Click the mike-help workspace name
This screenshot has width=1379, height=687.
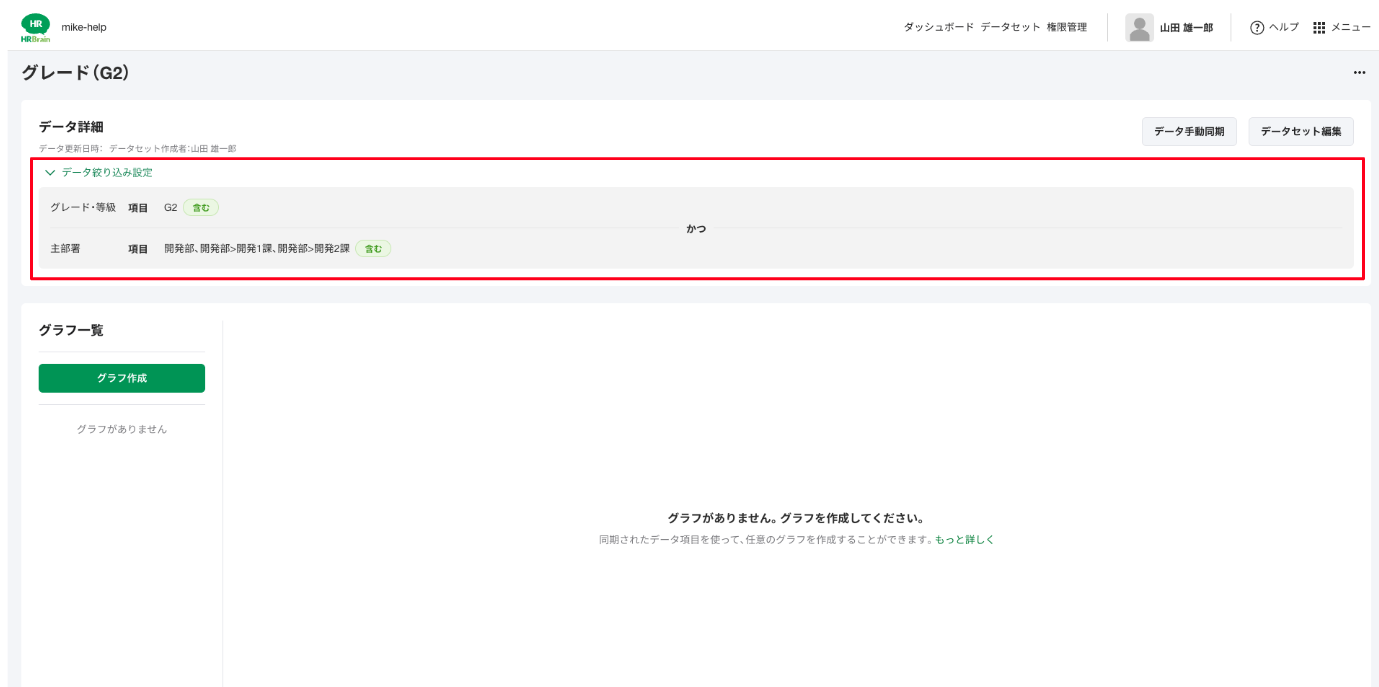(x=84, y=28)
